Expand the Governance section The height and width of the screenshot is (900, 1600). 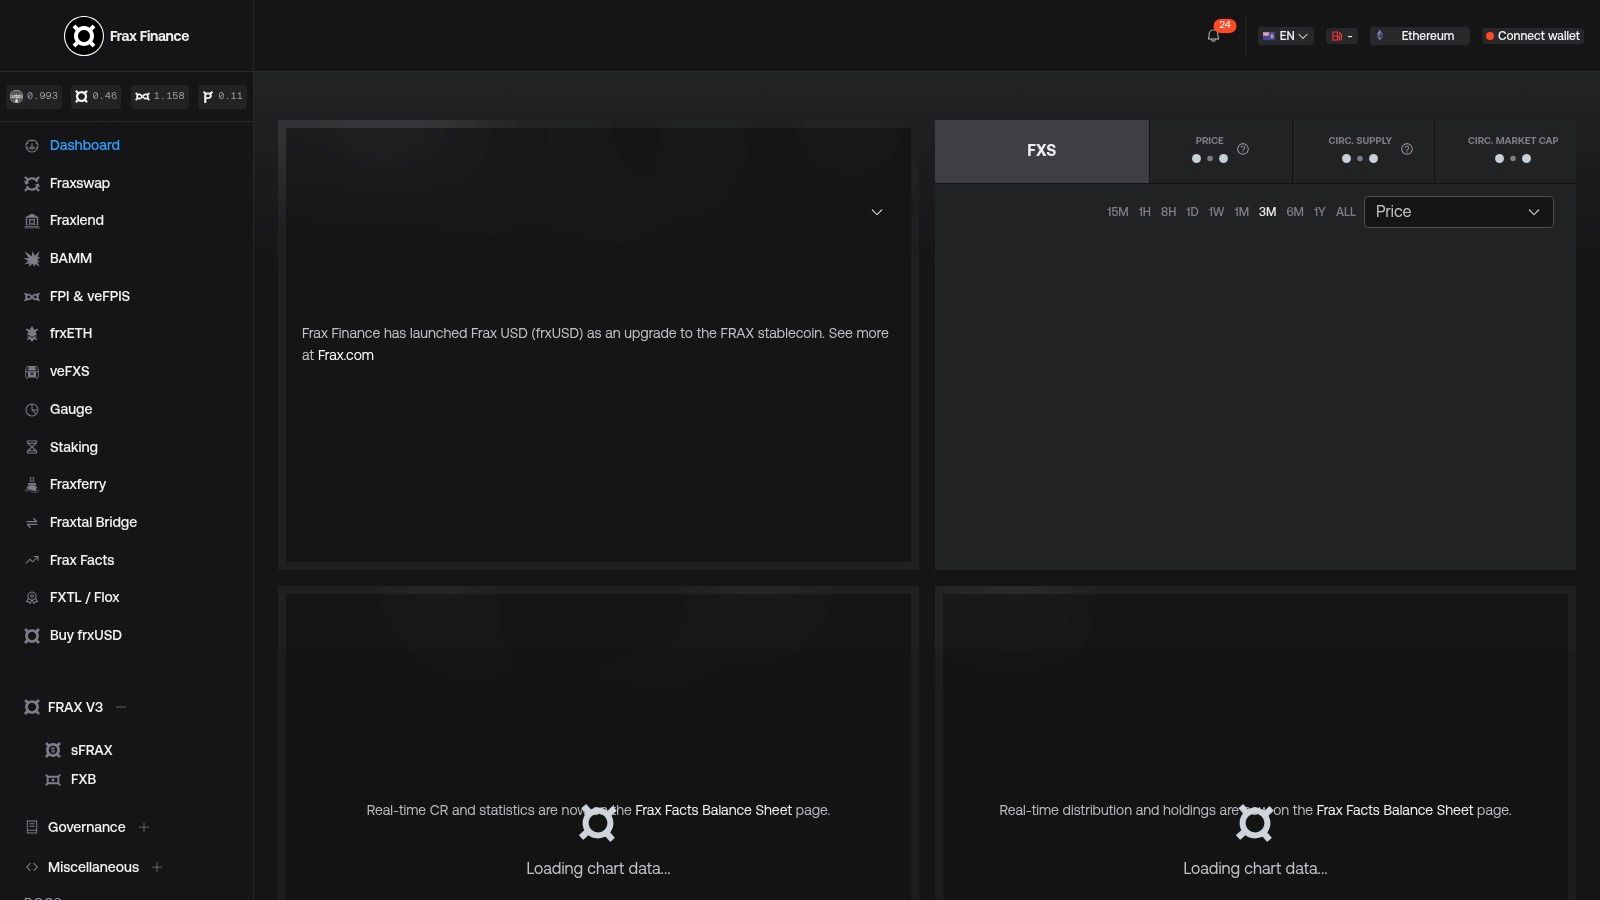(144, 827)
